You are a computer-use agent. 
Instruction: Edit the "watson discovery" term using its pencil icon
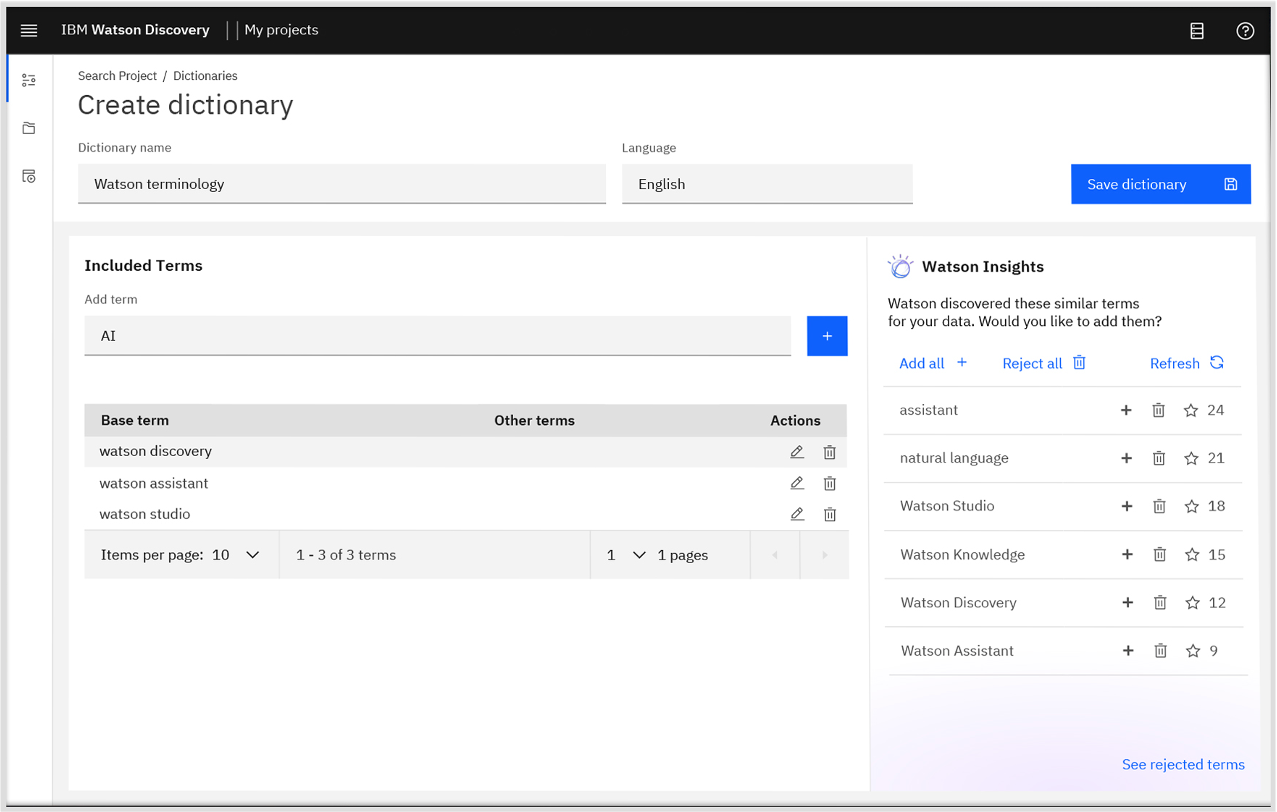(797, 451)
